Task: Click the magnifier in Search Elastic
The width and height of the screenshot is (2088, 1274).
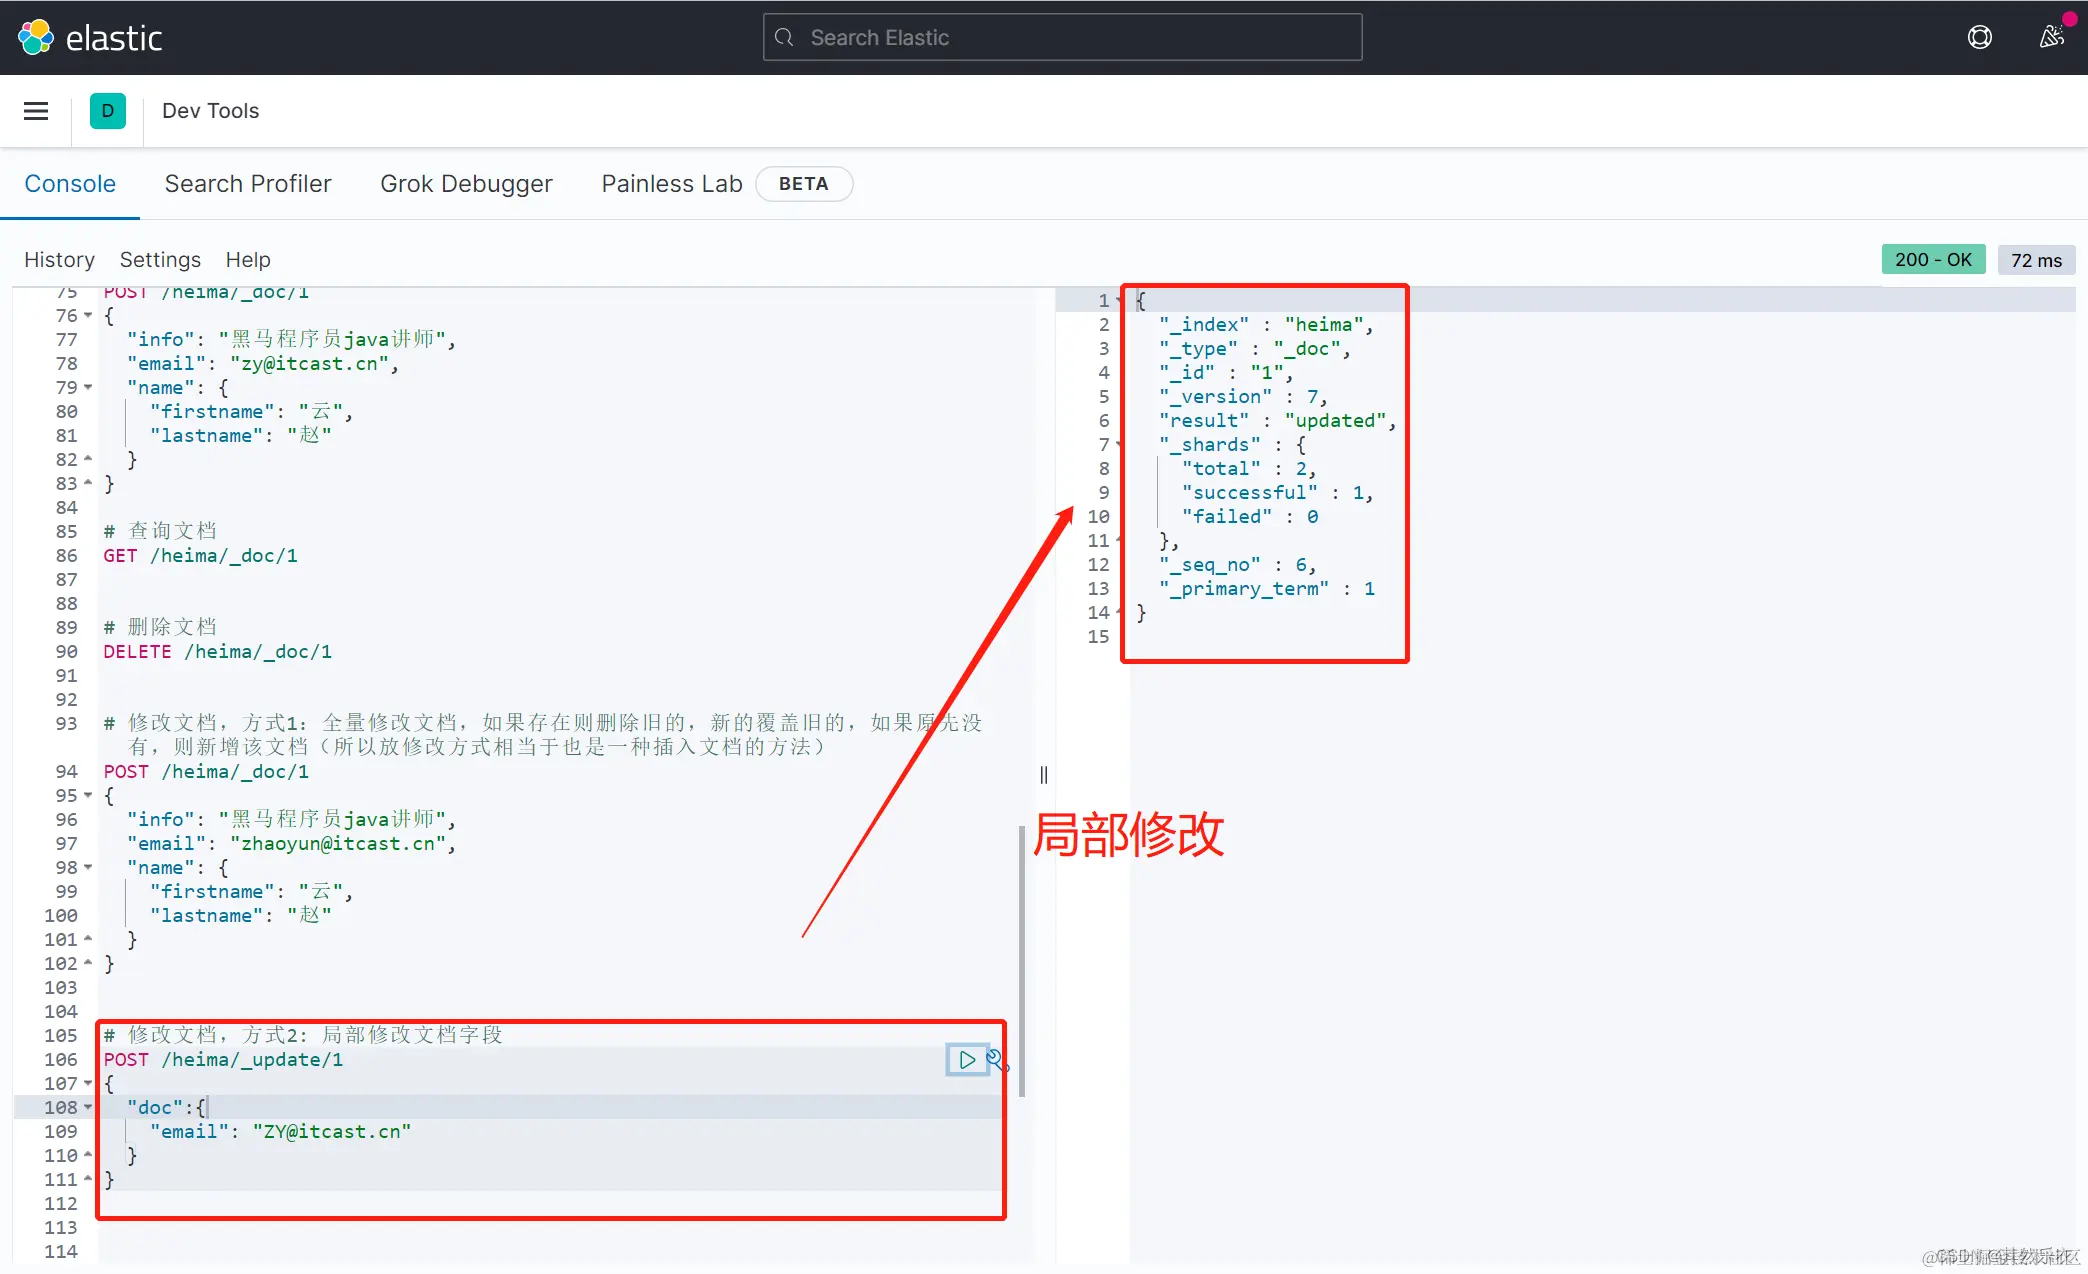Action: pos(785,37)
